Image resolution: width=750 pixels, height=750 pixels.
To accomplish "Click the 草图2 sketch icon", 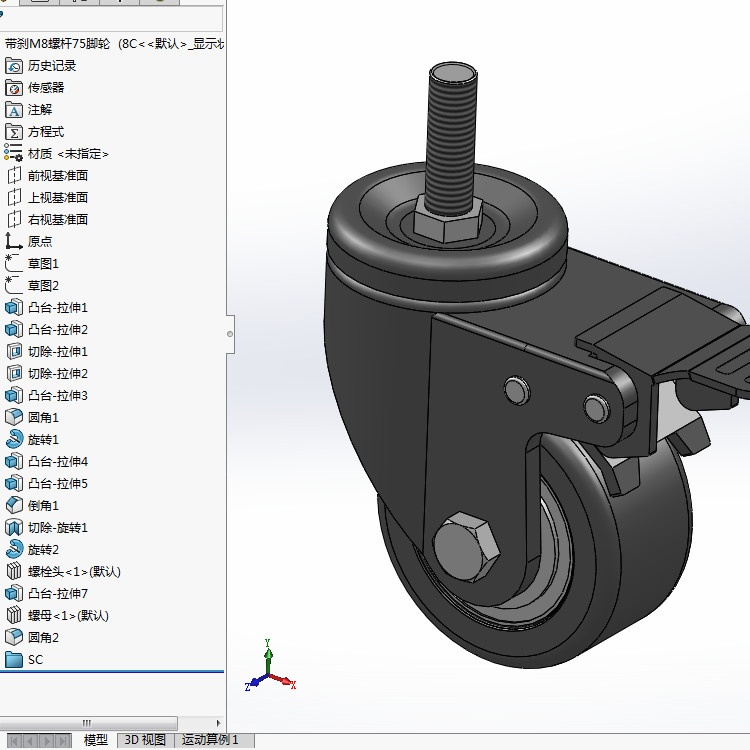I will click(14, 286).
